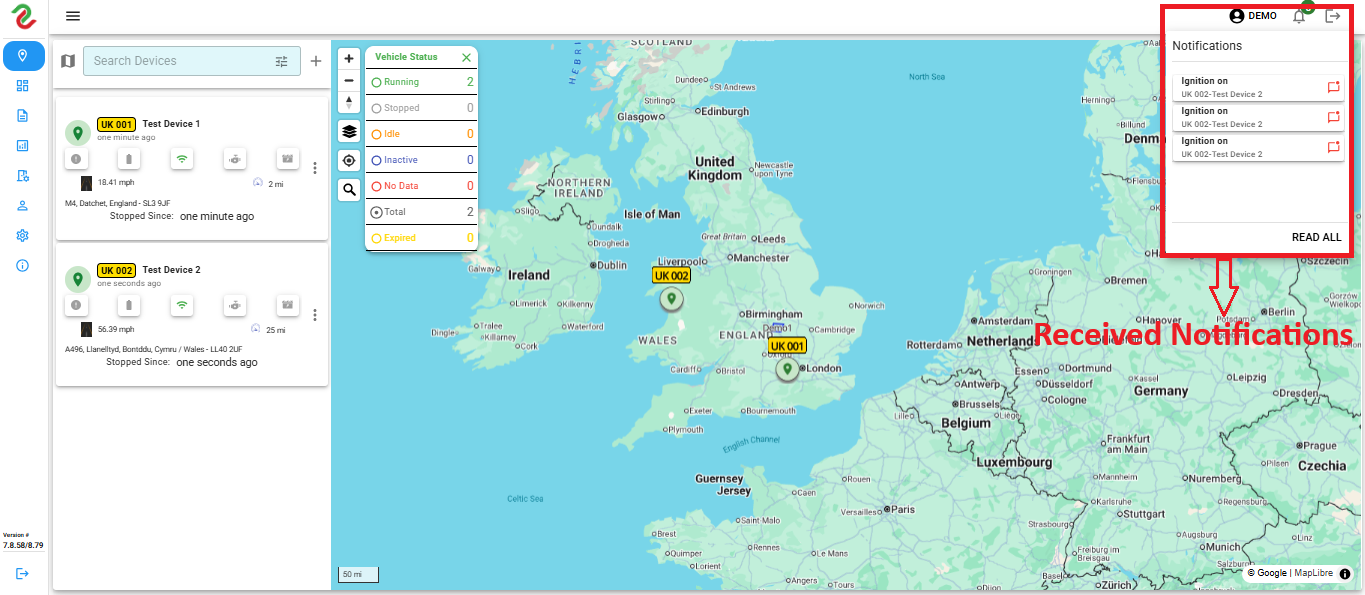Open the hamburger menu at top left

[x=72, y=16]
